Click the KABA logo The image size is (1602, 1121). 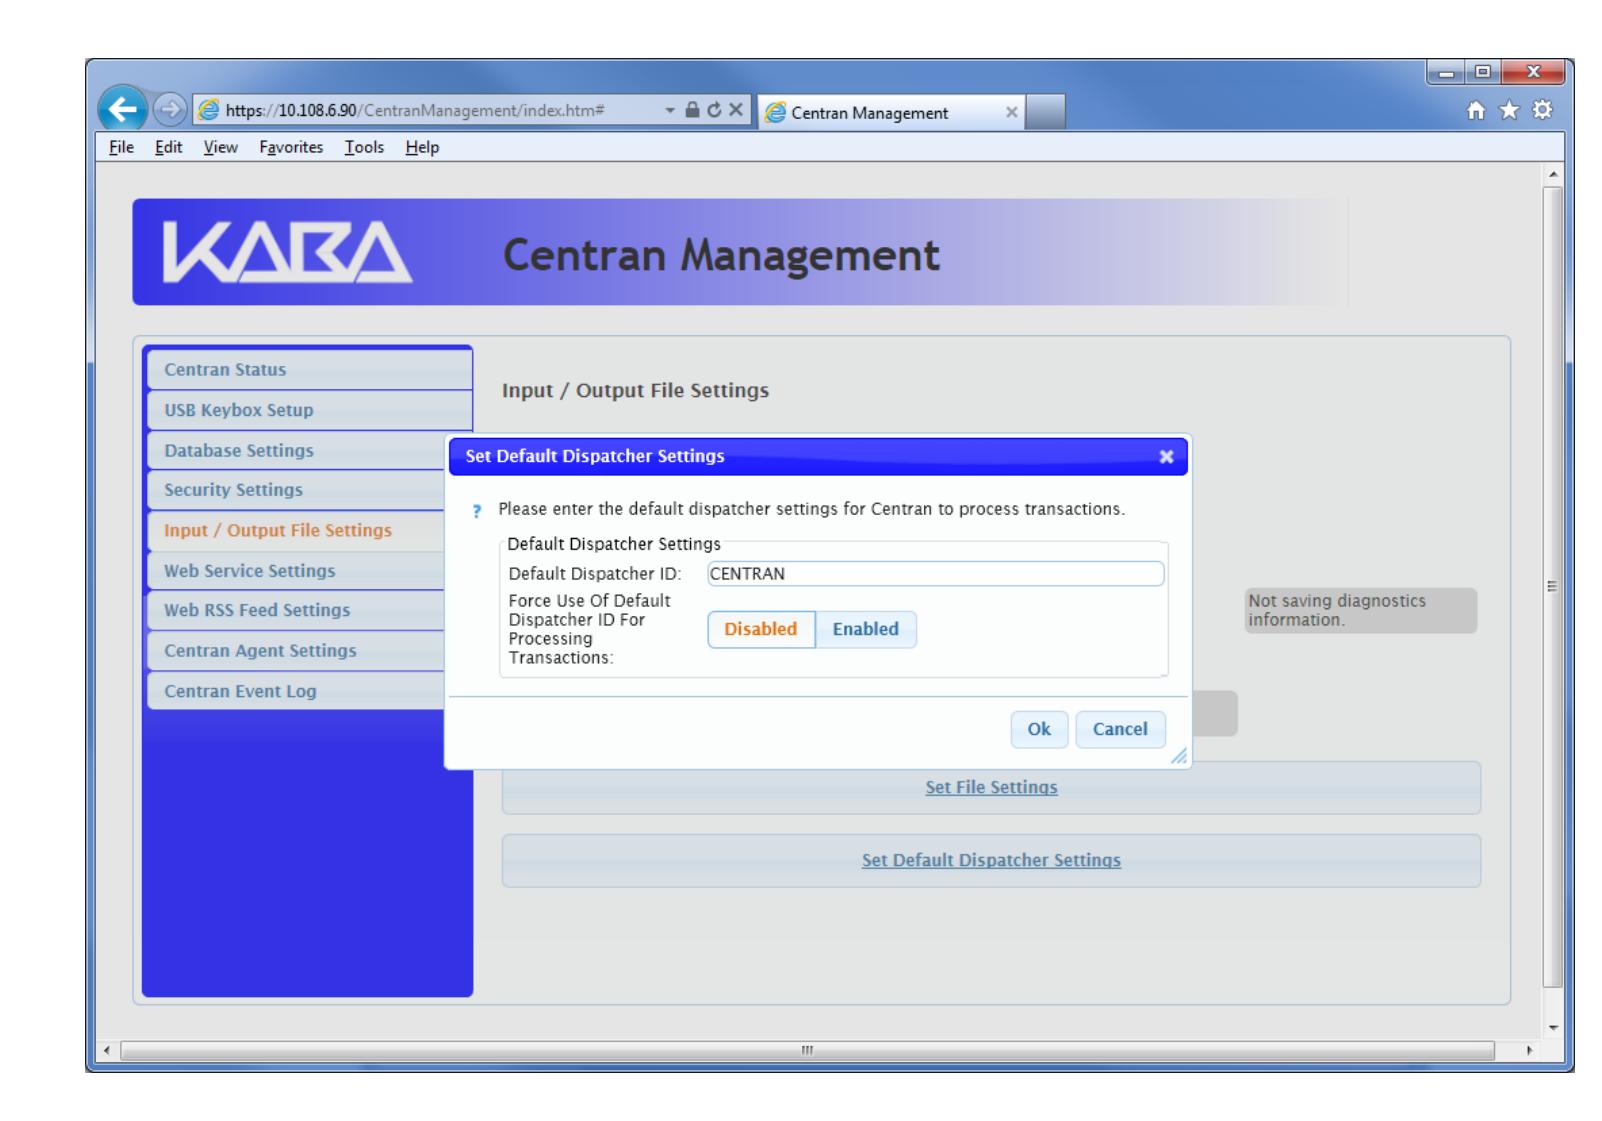tap(287, 252)
